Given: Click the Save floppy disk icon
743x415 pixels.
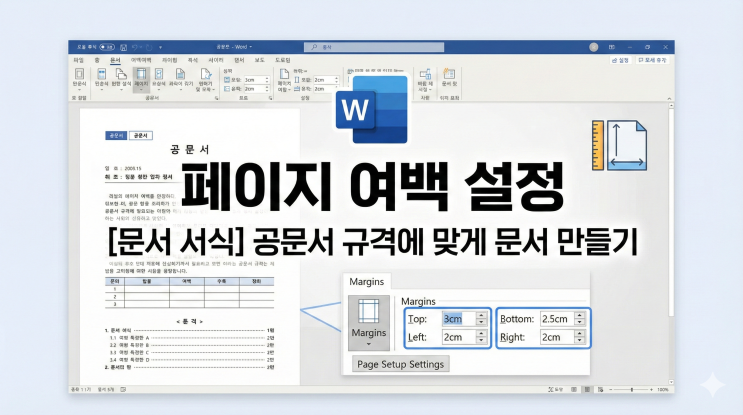Looking at the screenshot, I should 123,47.
